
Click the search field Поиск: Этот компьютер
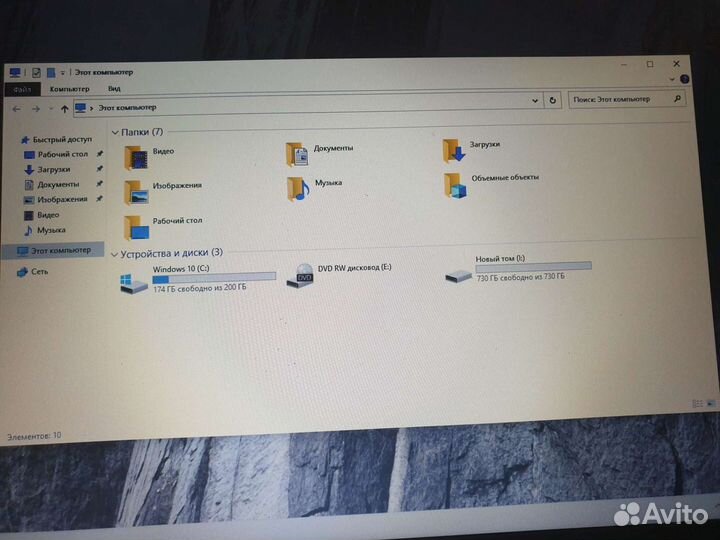click(x=620, y=99)
